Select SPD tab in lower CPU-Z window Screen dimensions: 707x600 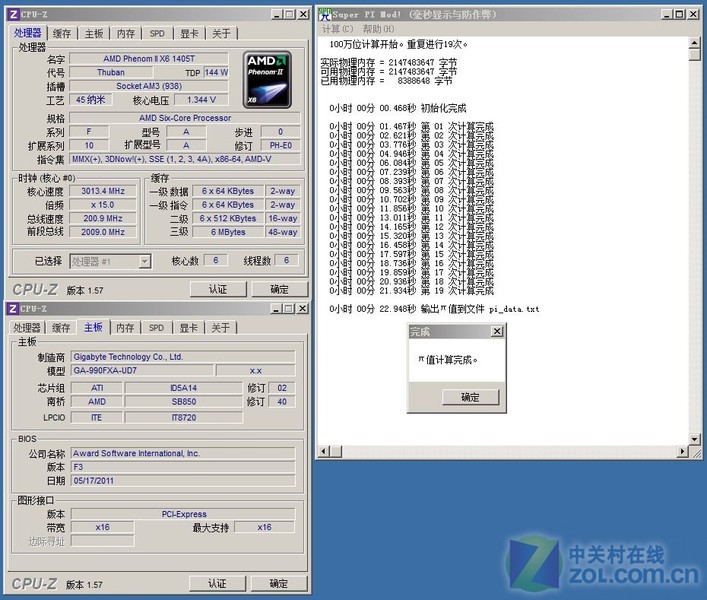(x=156, y=328)
